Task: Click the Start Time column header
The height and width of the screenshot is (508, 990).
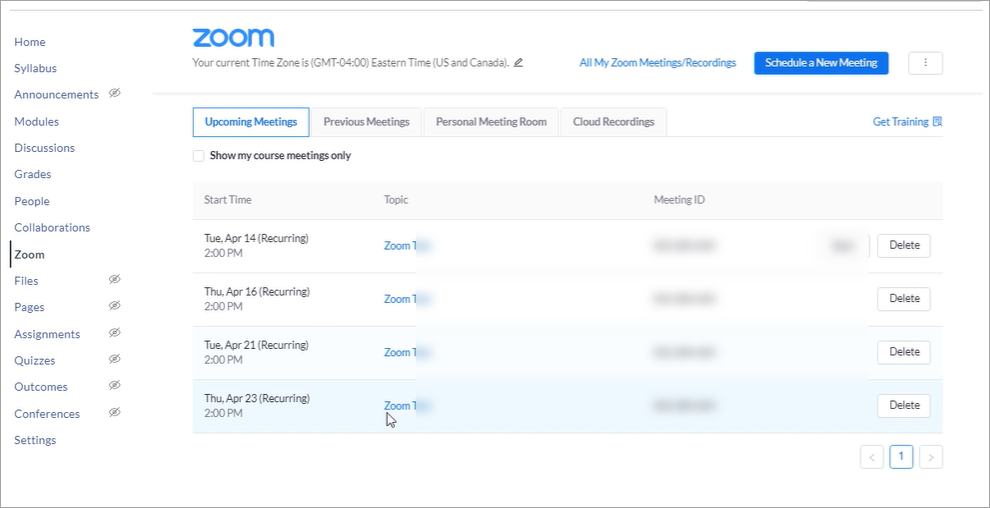Action: tap(227, 200)
